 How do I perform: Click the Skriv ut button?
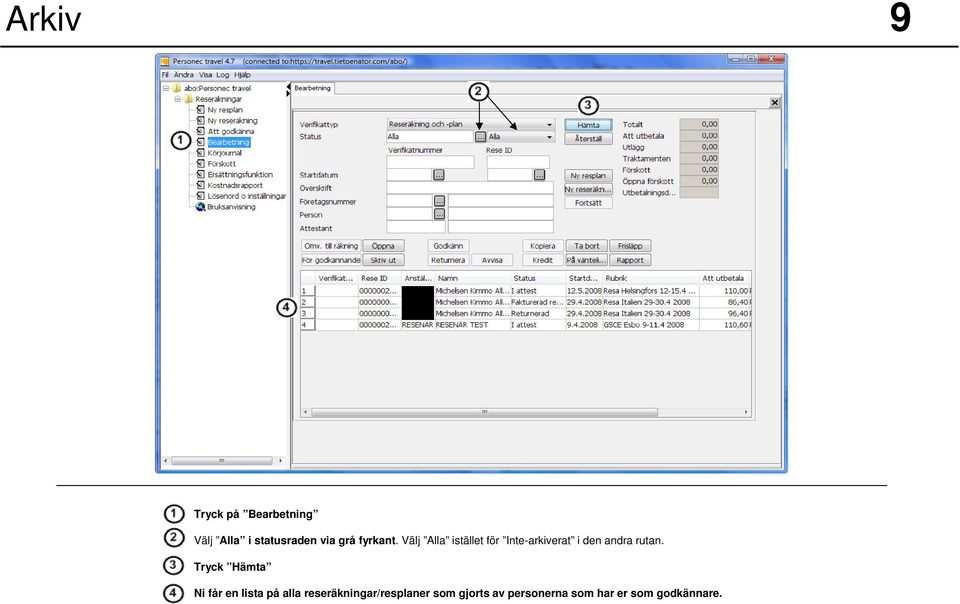383,260
